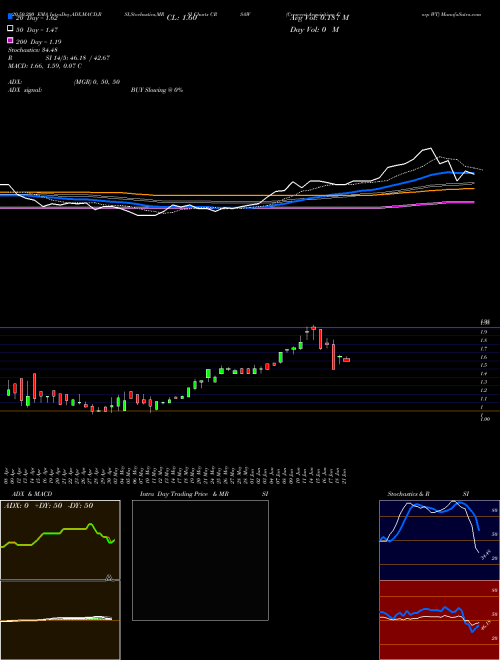Screen dimensions: 500x660
Task: Click the '34.48' value in the Stochastics panel
Action: (484, 555)
